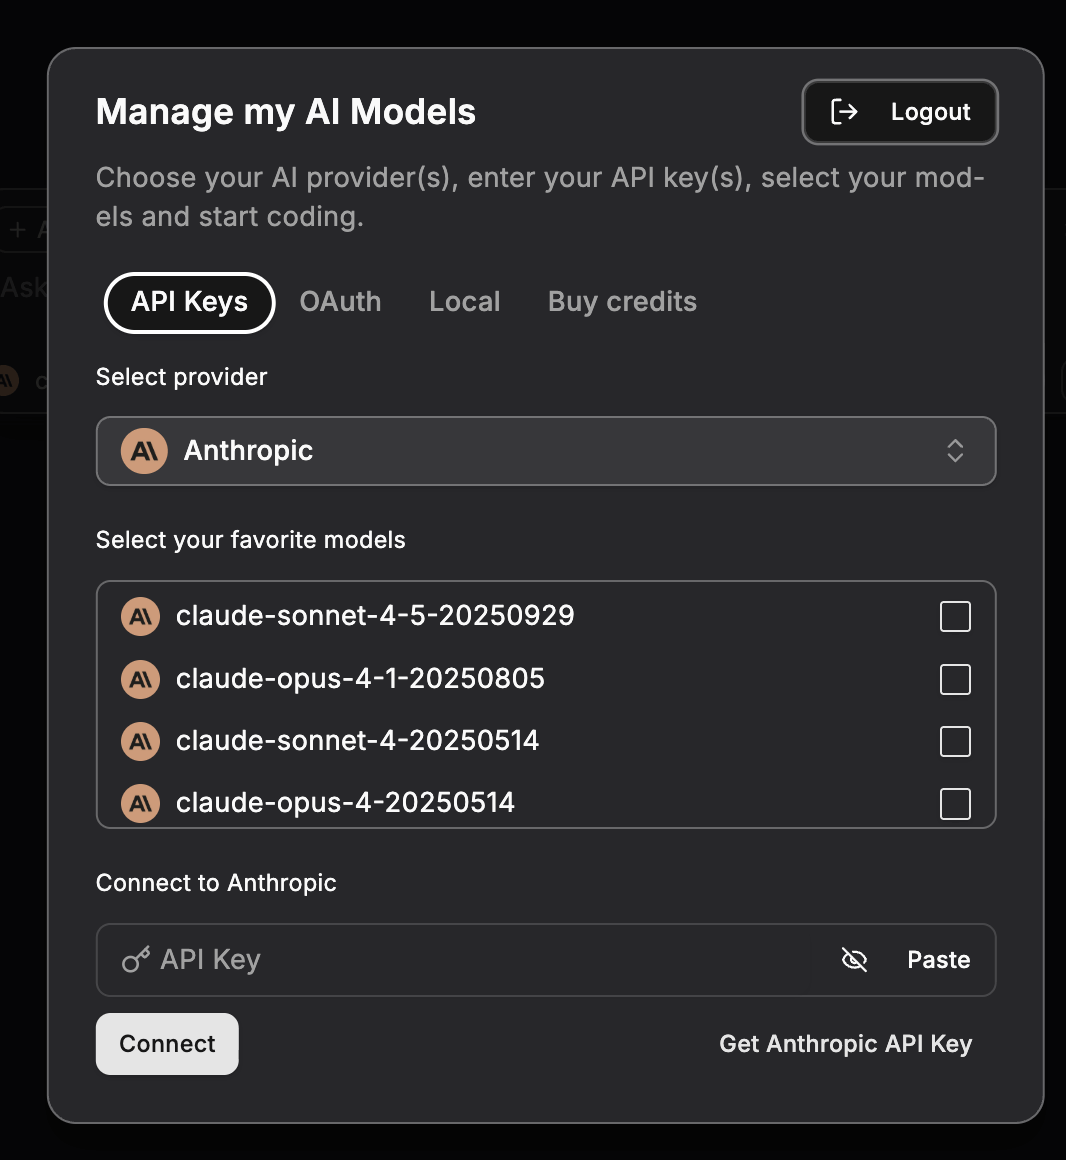This screenshot has height=1160, width=1066.
Task: Click the partially visible AI avatar at top left
Action: coord(7,381)
